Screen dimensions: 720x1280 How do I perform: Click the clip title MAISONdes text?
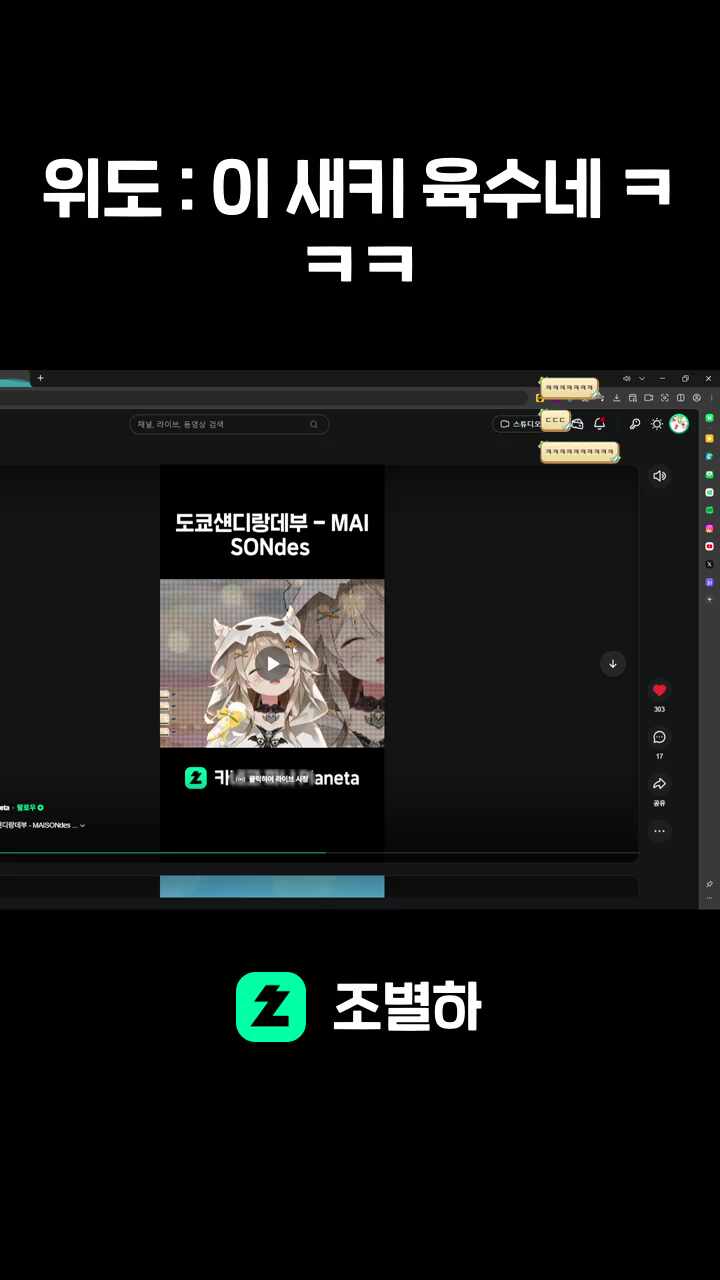click(39, 826)
